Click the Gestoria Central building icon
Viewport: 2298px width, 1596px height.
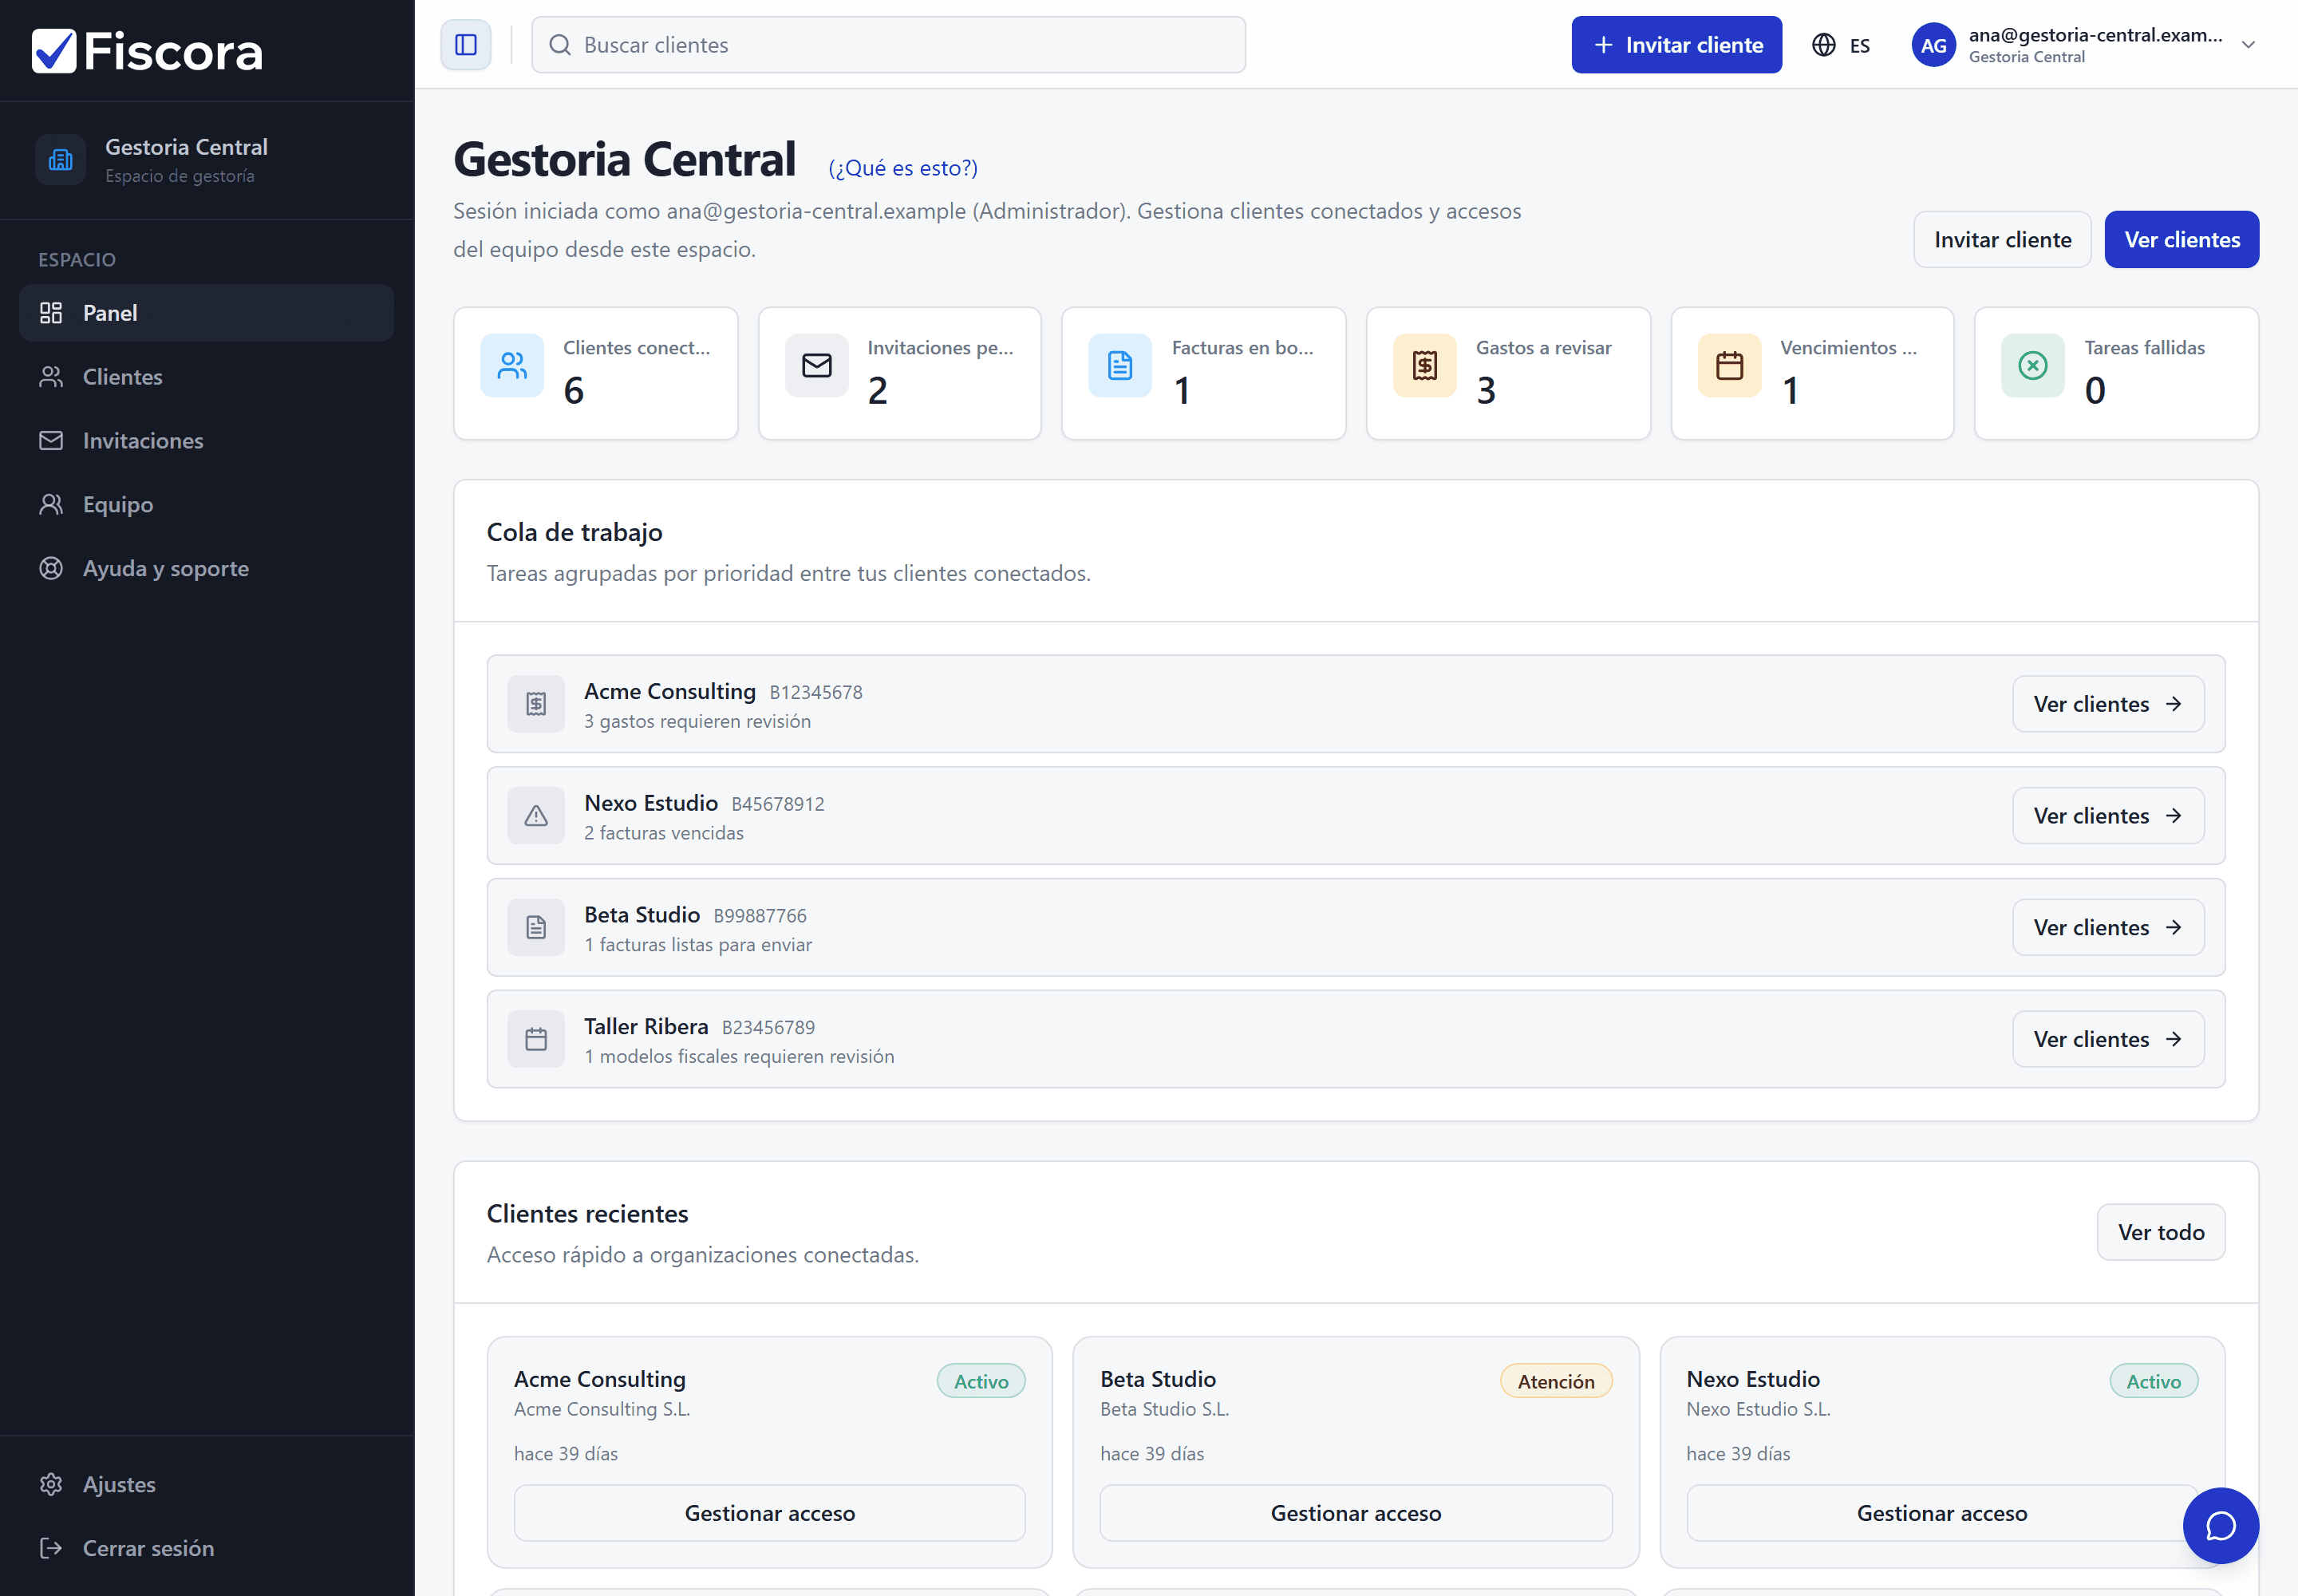point(61,160)
